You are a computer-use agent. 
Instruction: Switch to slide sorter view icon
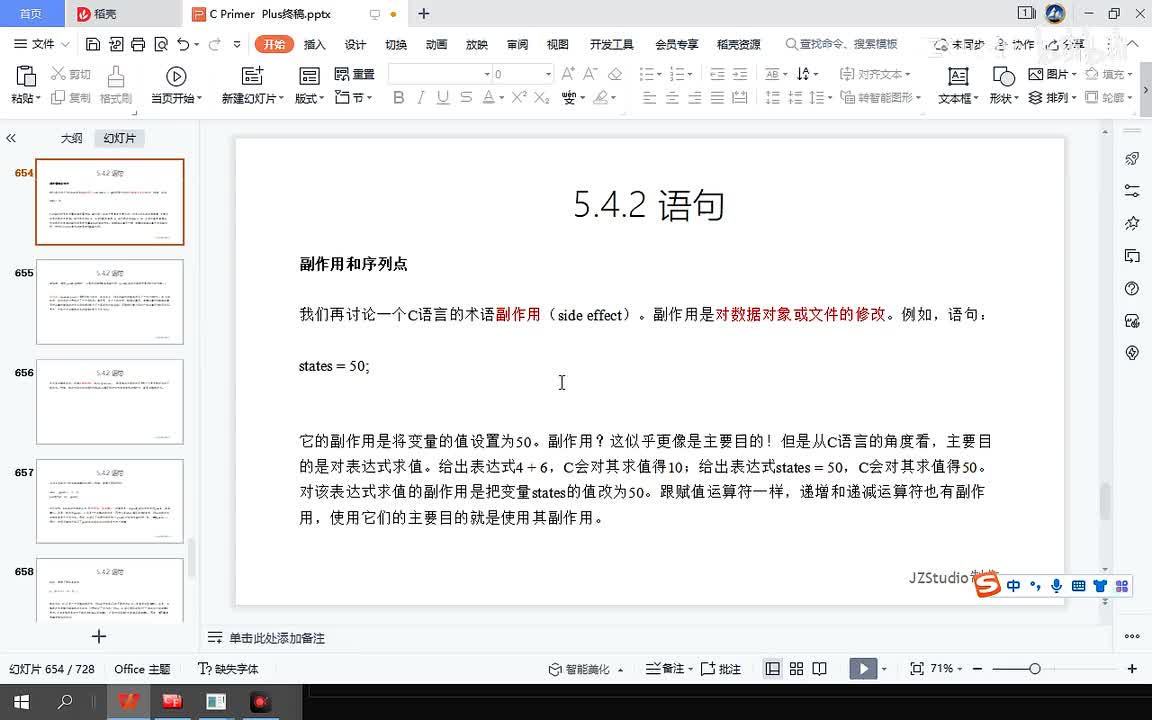click(x=796, y=669)
